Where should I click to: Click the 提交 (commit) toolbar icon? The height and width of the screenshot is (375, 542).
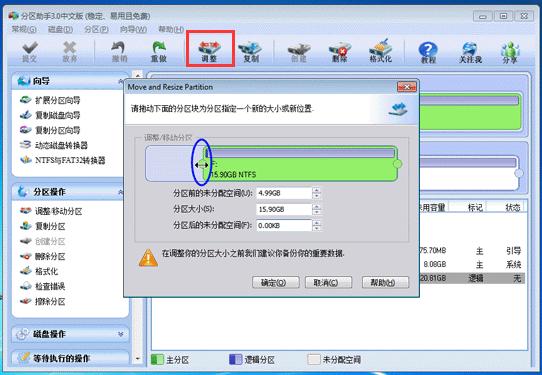pyautogui.click(x=30, y=51)
